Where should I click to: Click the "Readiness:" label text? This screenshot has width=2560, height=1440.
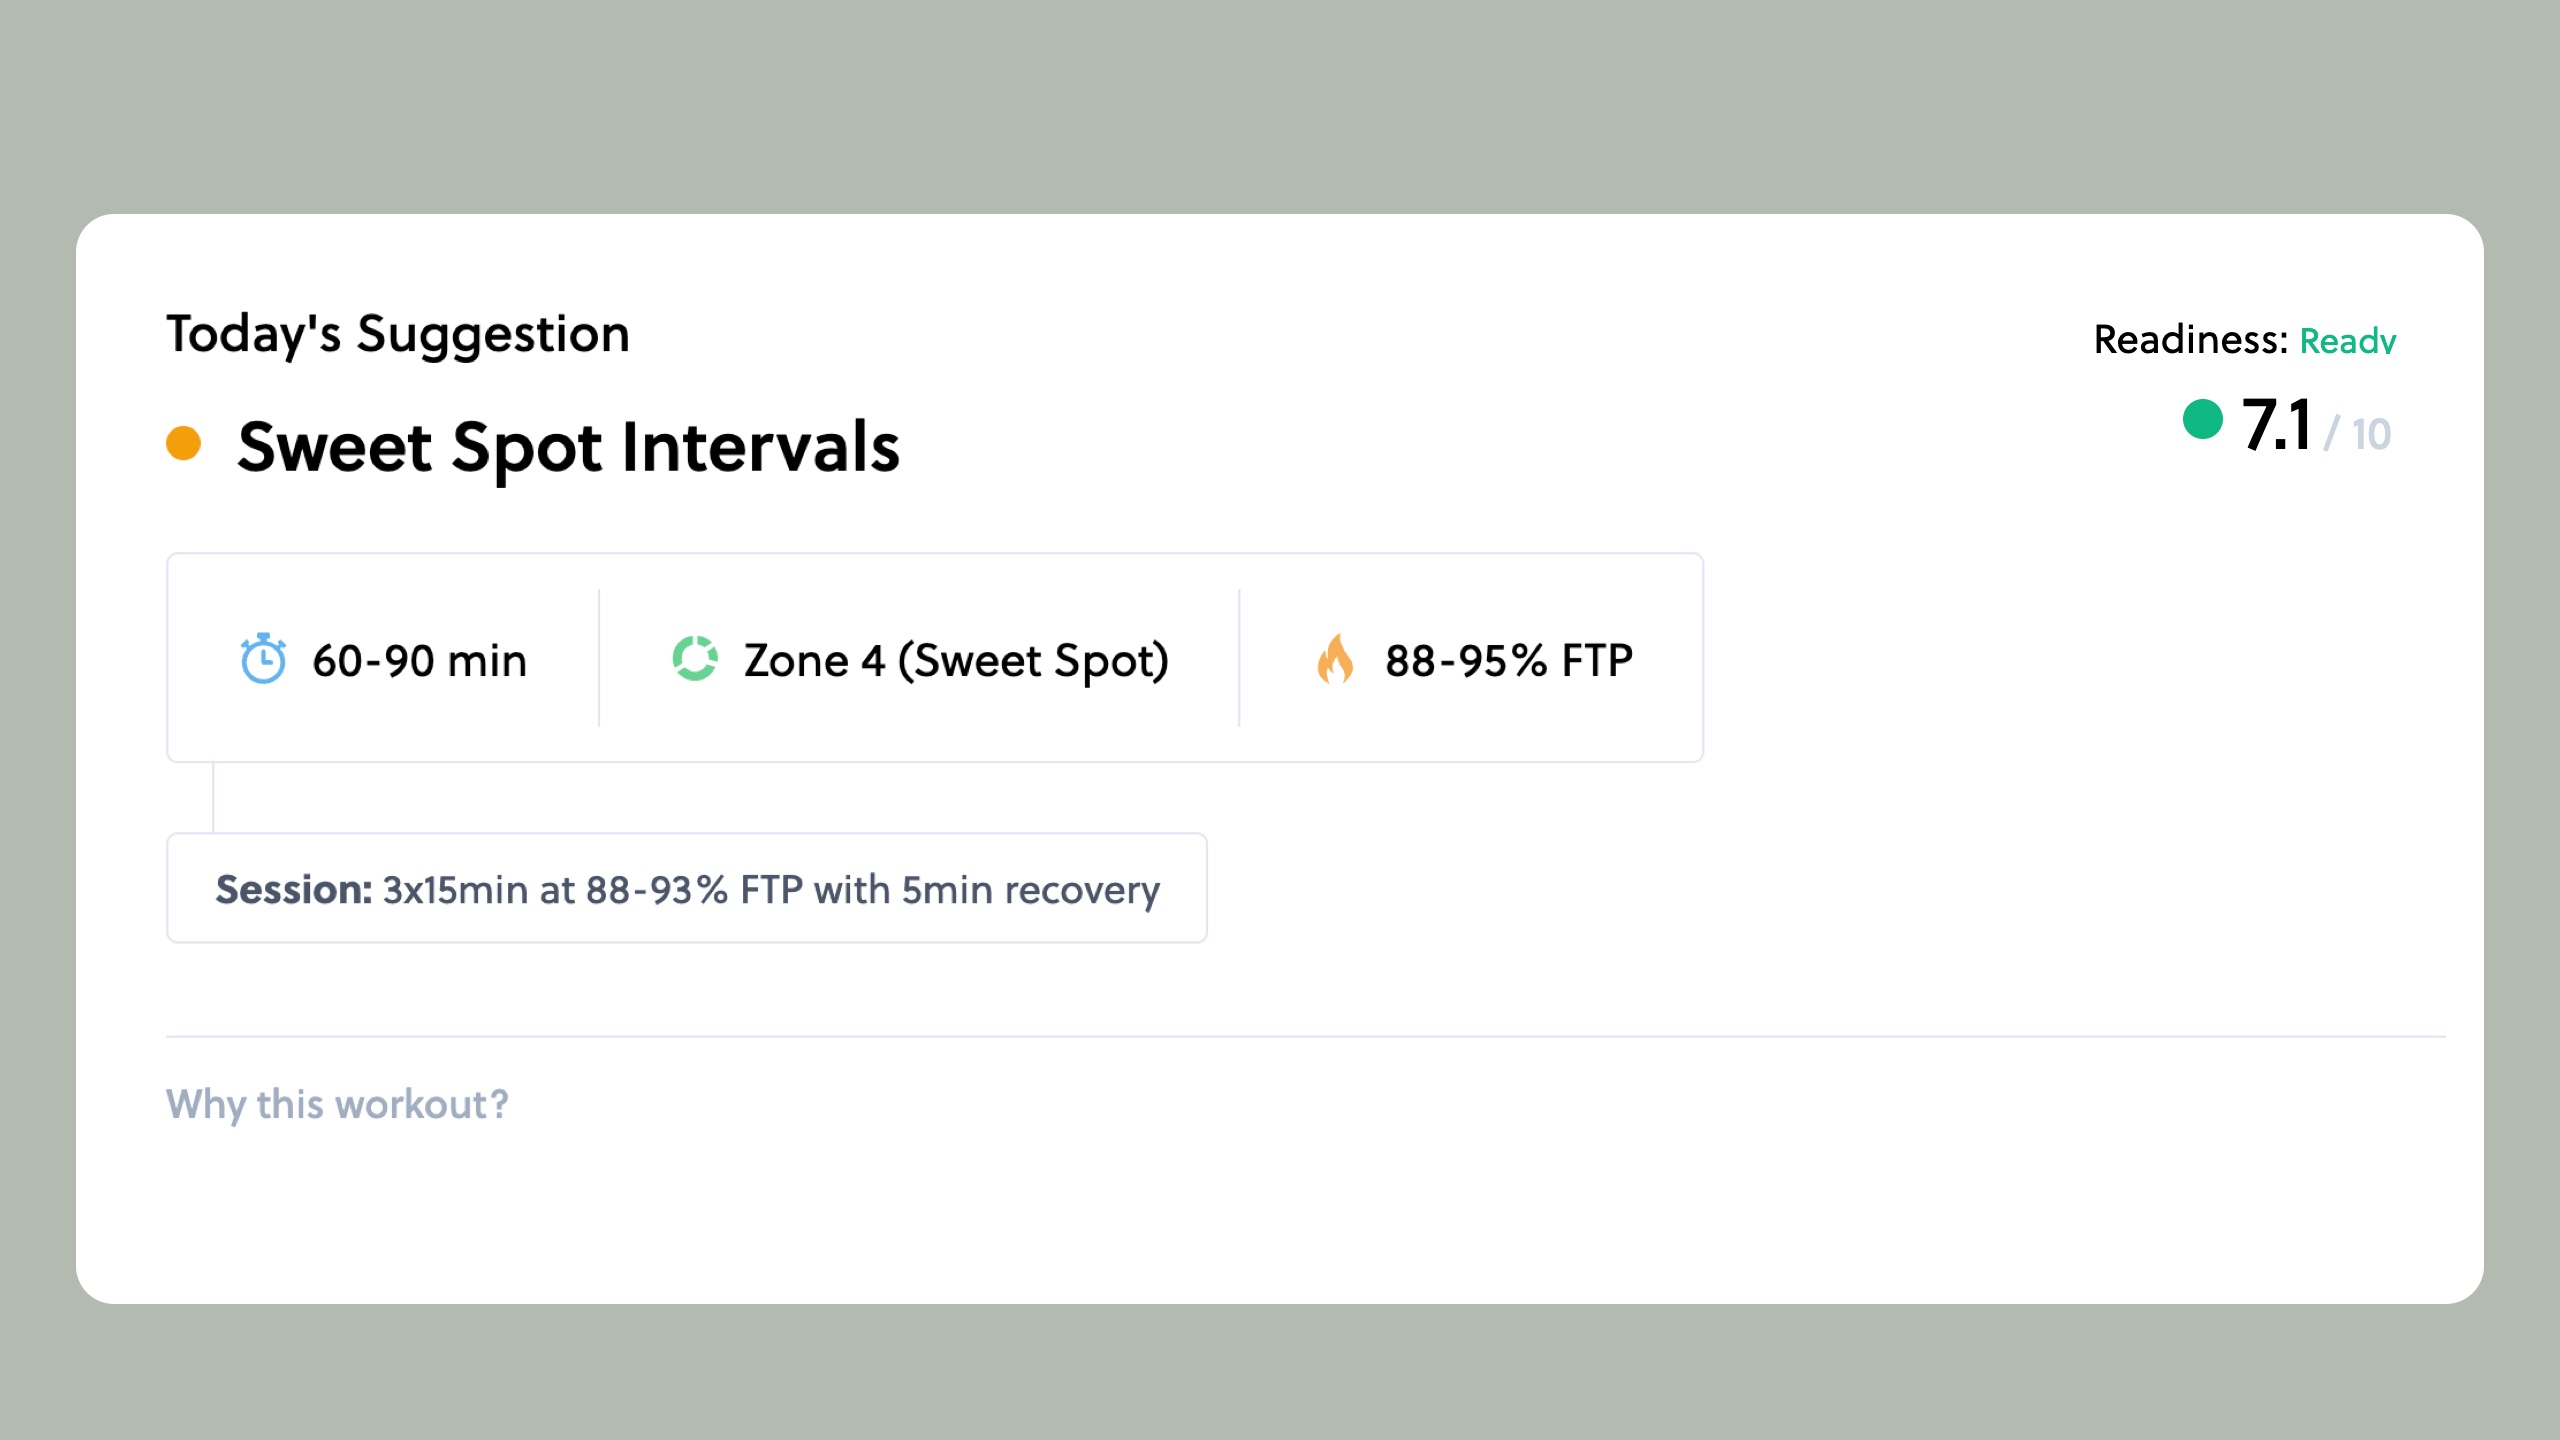click(x=2190, y=340)
